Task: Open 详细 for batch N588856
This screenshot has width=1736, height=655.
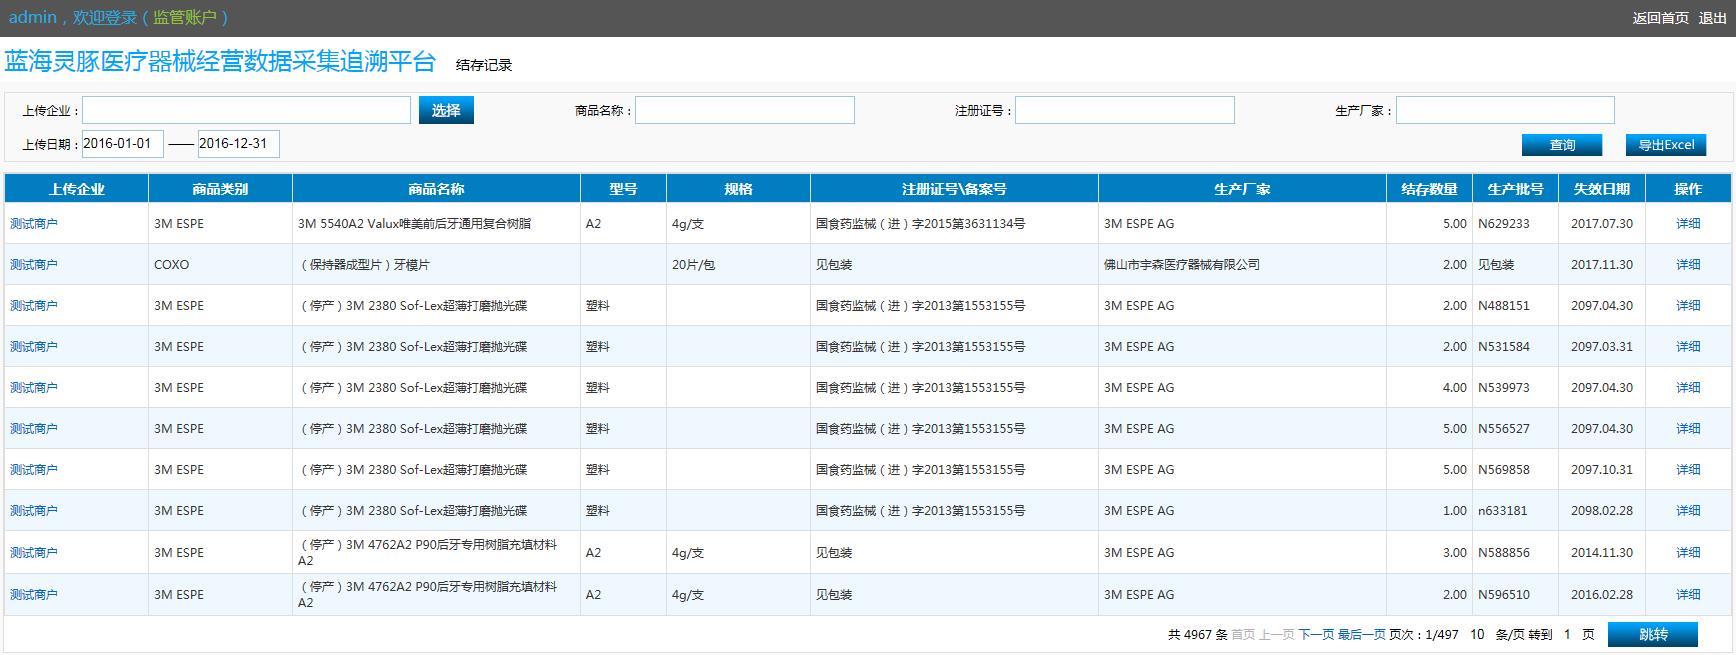Action: [x=1688, y=553]
